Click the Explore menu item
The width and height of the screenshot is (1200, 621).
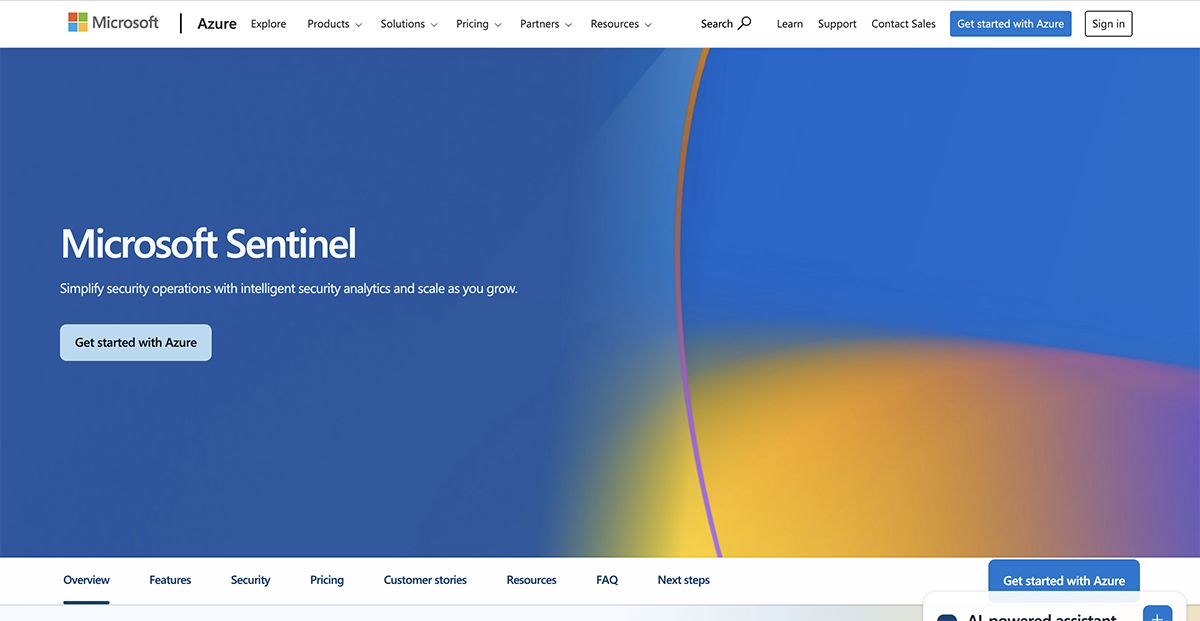pos(268,24)
